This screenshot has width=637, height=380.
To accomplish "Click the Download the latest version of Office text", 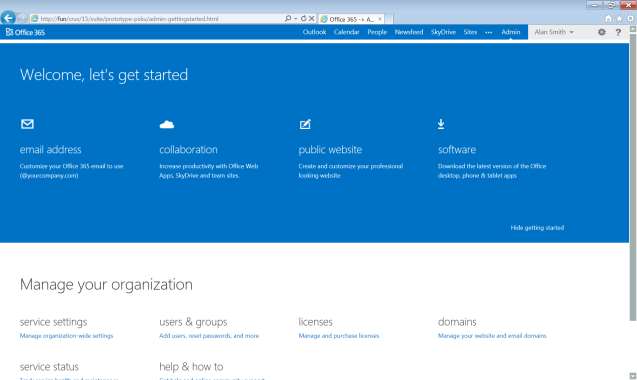I will tap(492, 171).
